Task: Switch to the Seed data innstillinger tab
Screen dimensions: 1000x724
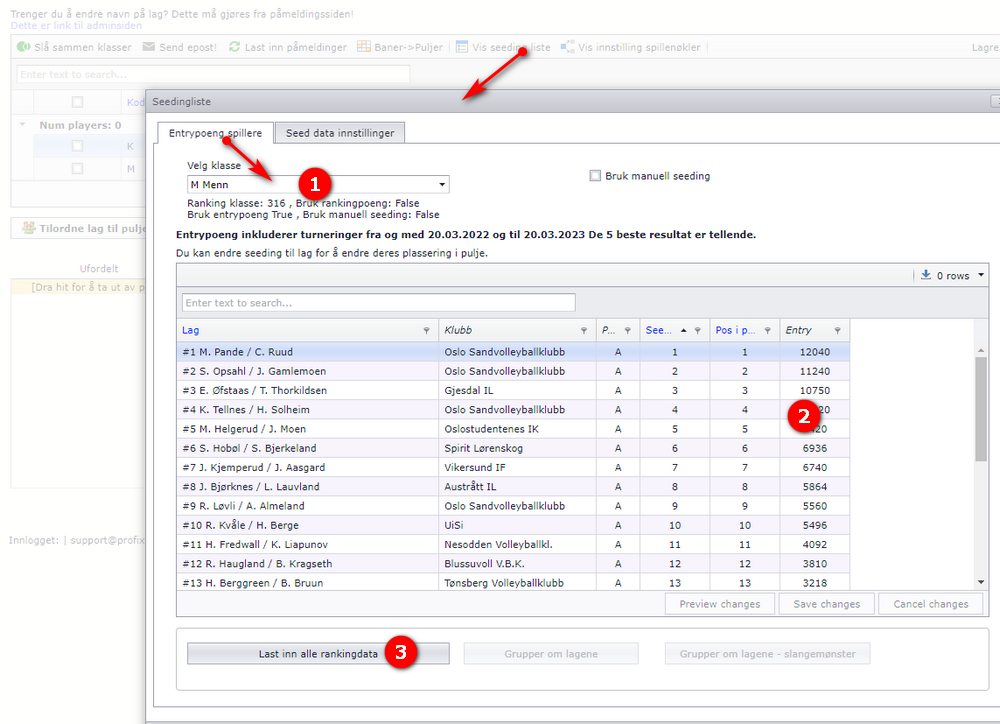Action: 339,133
